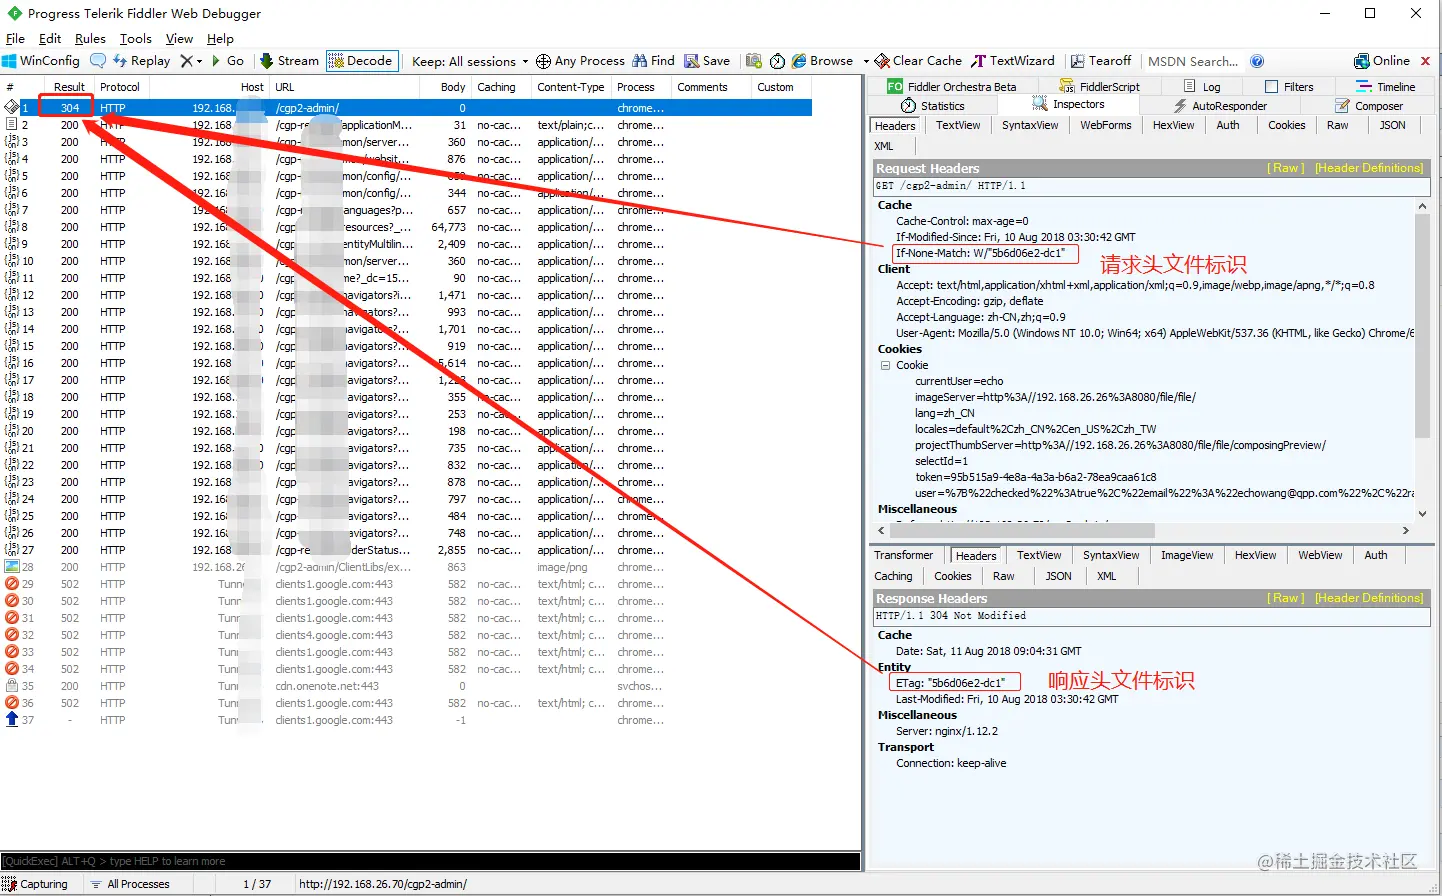Toggle Stream mode on toolbar
This screenshot has height=896, width=1442.
pyautogui.click(x=289, y=61)
